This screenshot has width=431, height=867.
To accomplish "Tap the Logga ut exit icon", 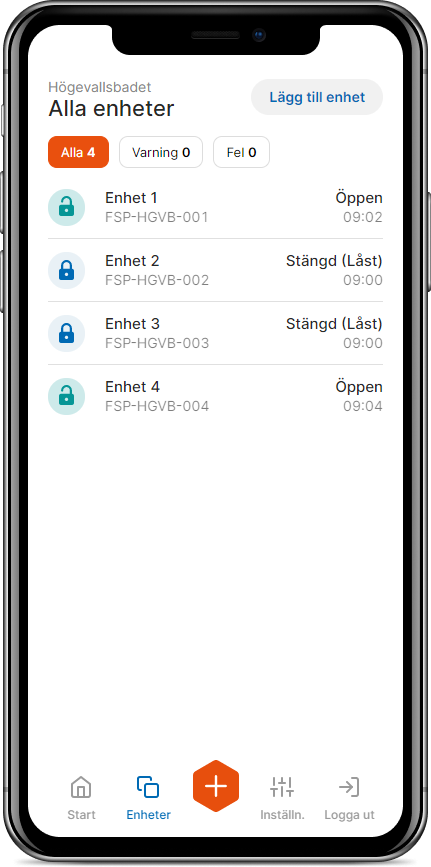I will click(349, 787).
